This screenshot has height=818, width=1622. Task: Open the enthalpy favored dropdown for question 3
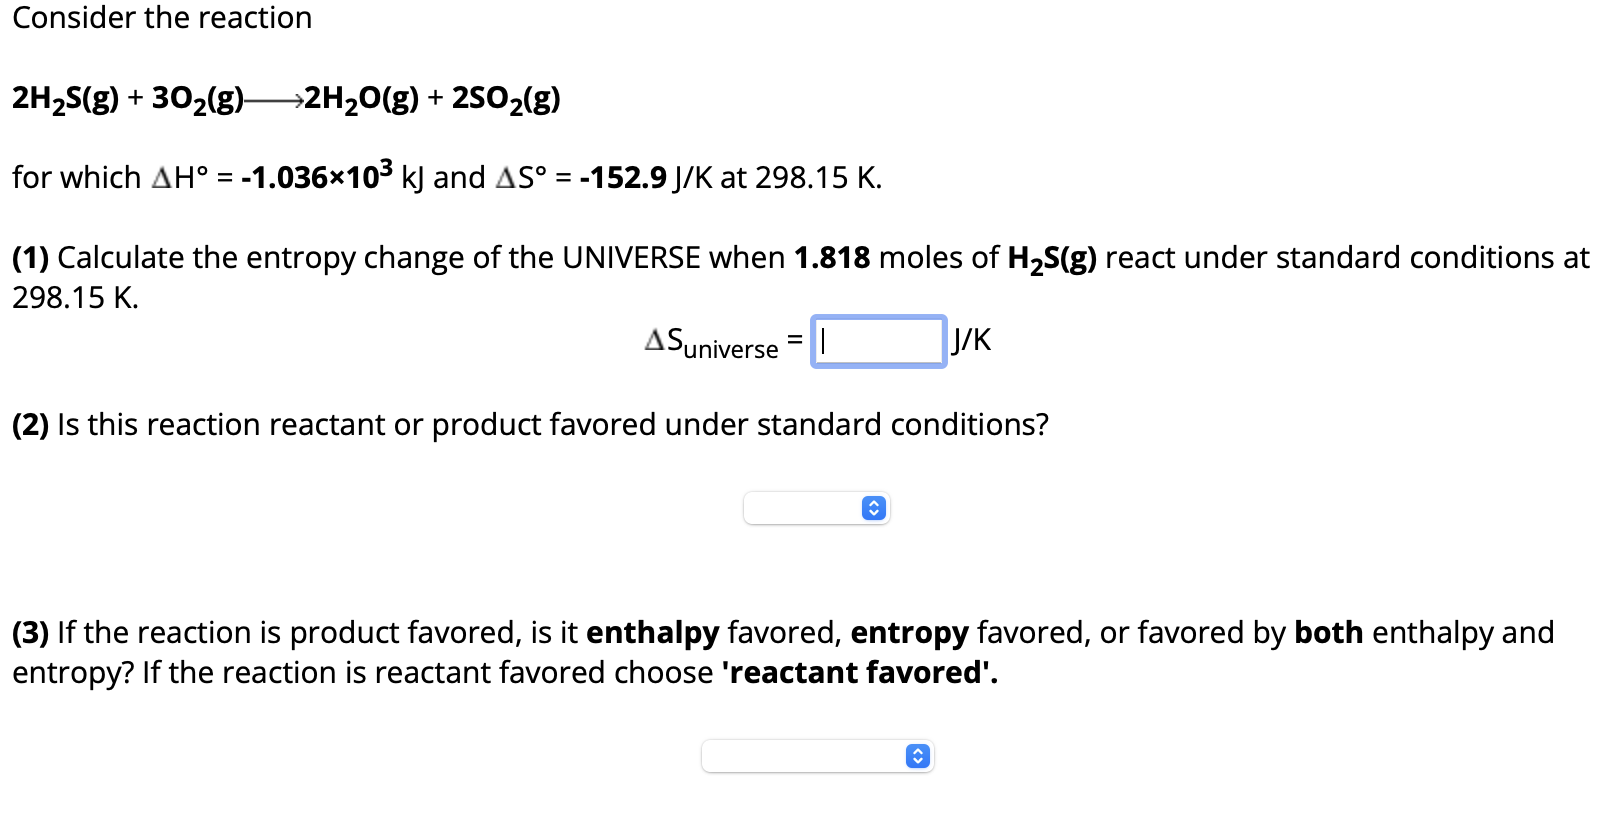tap(818, 756)
